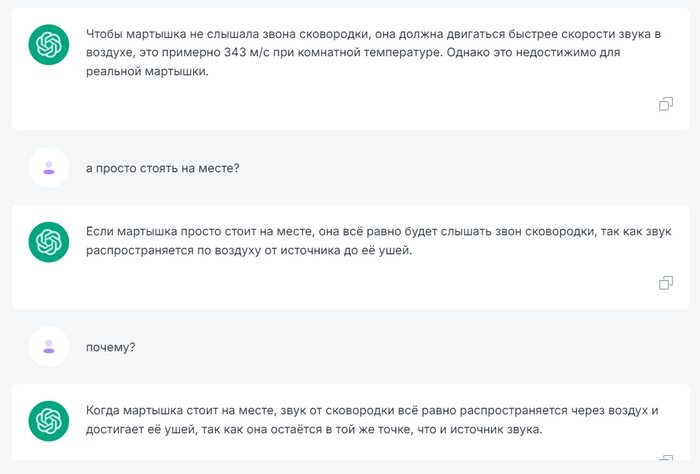
Task: Select the user message "почему?"
Action: 111,347
